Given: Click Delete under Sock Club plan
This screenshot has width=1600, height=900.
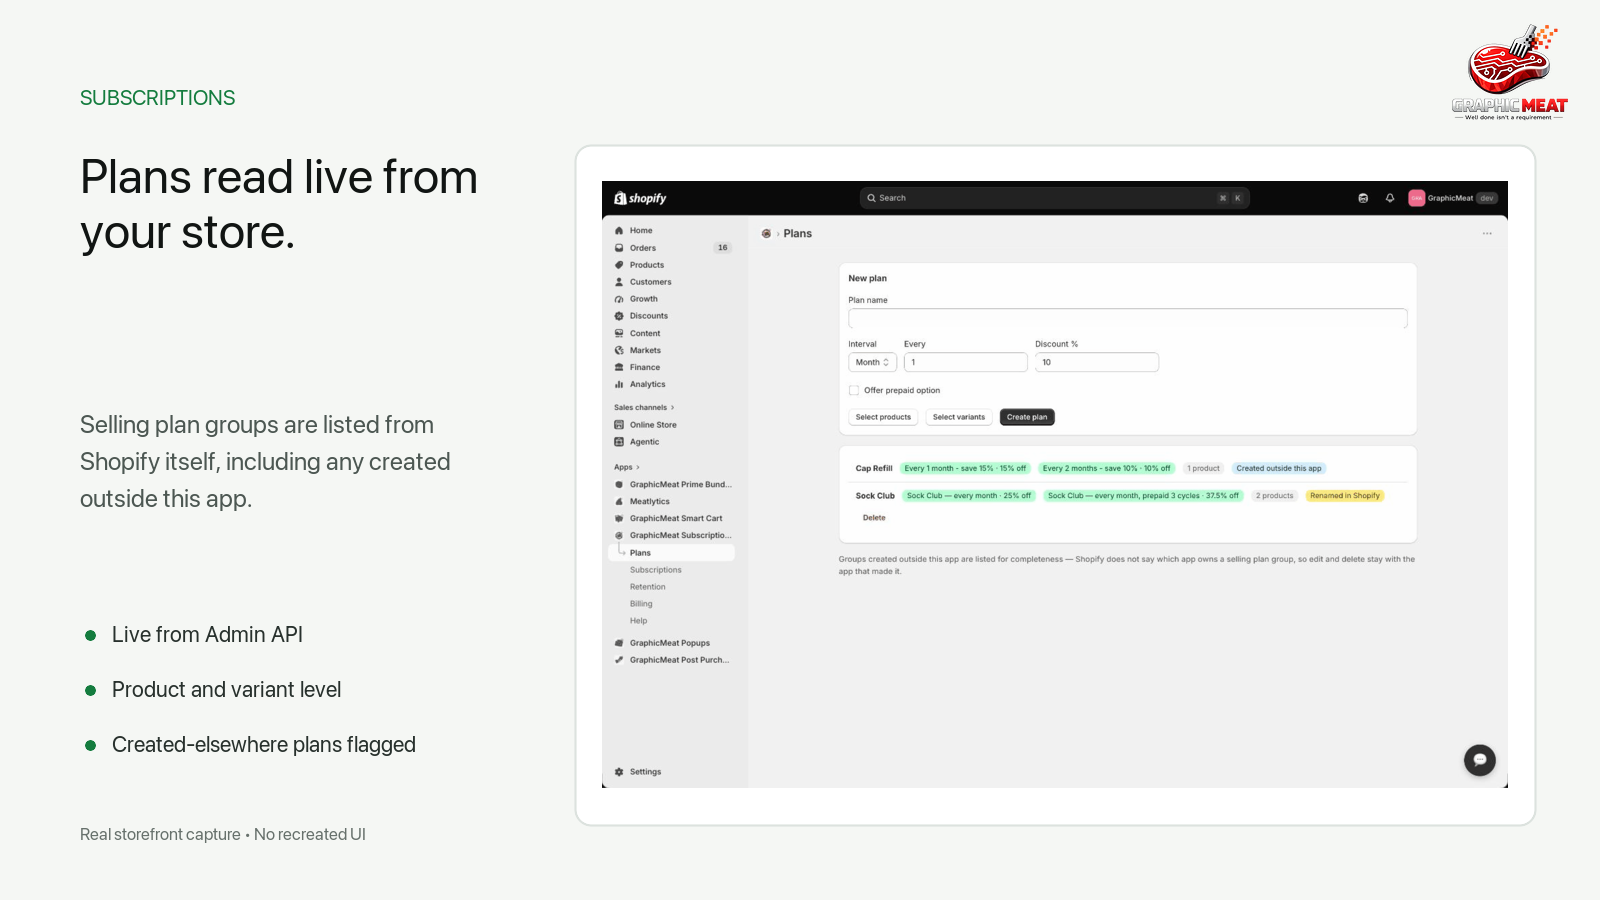Looking at the screenshot, I should (874, 518).
